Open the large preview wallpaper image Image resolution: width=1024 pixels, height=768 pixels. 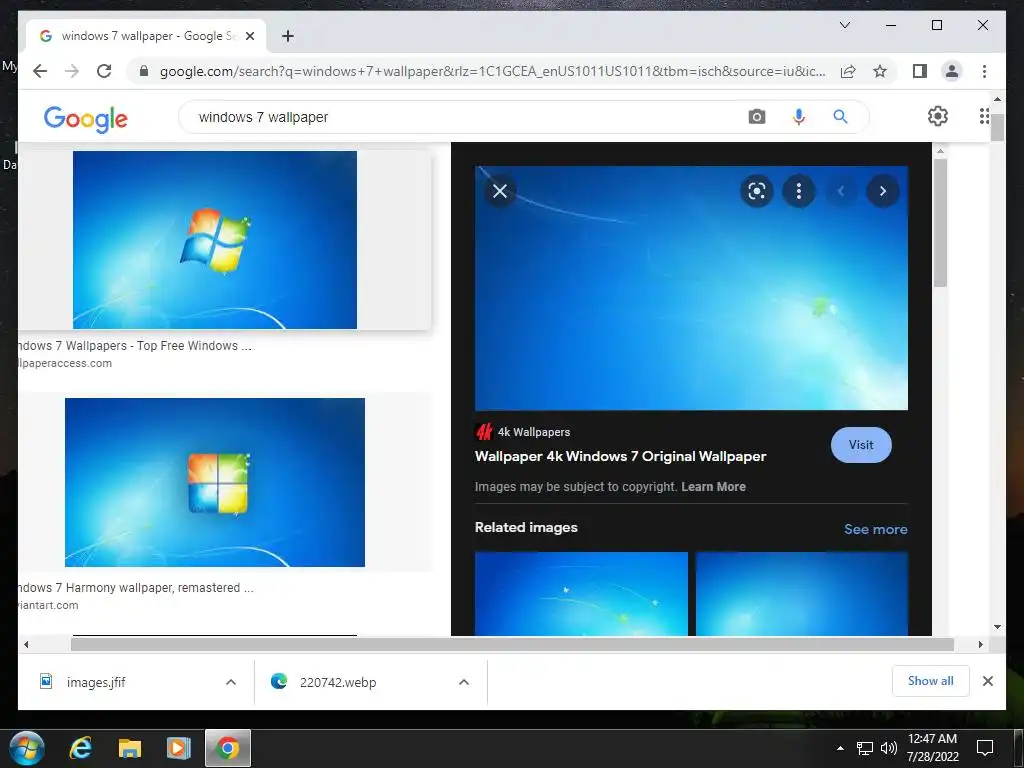click(691, 288)
